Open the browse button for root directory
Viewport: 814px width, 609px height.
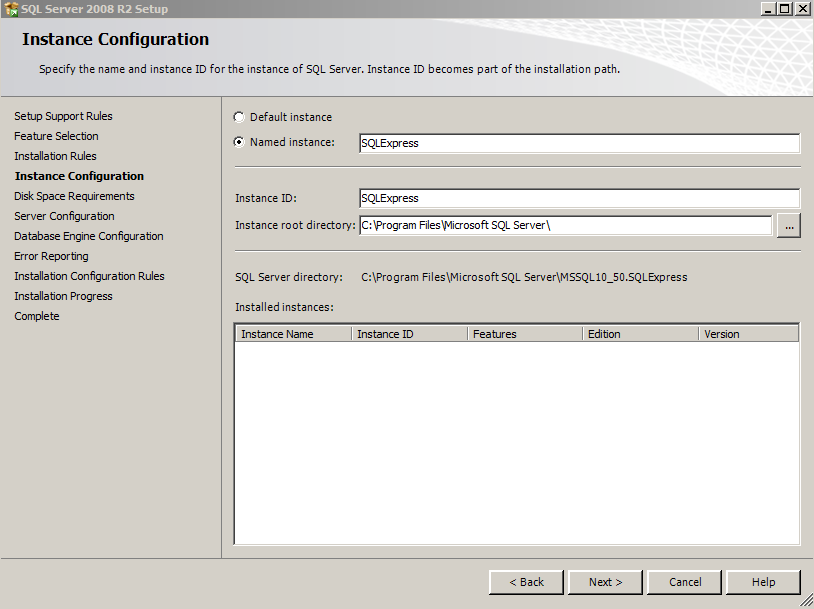pyautogui.click(x=789, y=226)
